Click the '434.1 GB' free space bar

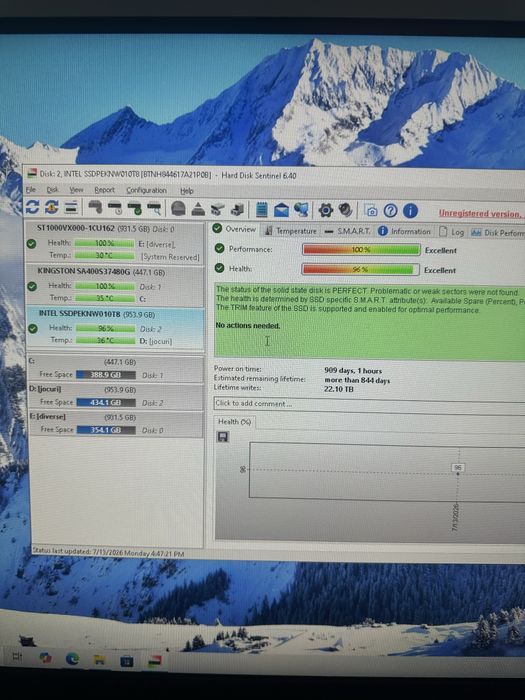click(106, 402)
